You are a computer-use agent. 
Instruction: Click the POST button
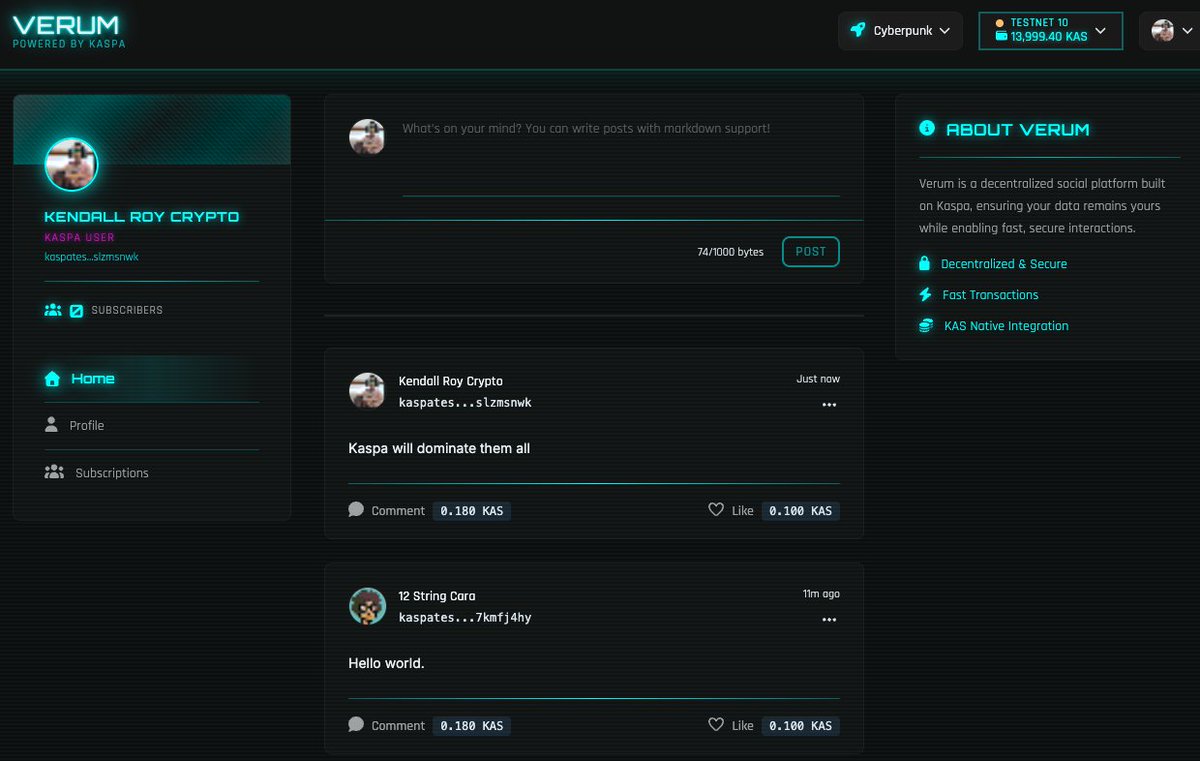(811, 252)
